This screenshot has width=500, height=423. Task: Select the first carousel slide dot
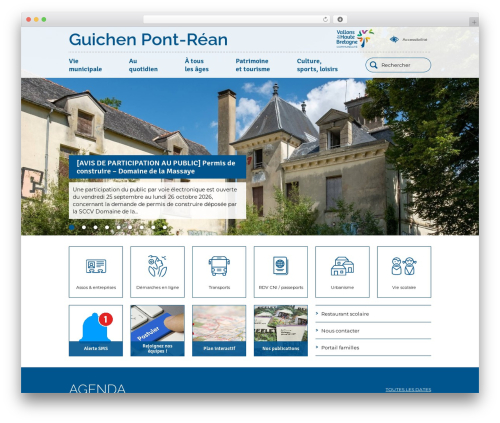pos(72,227)
